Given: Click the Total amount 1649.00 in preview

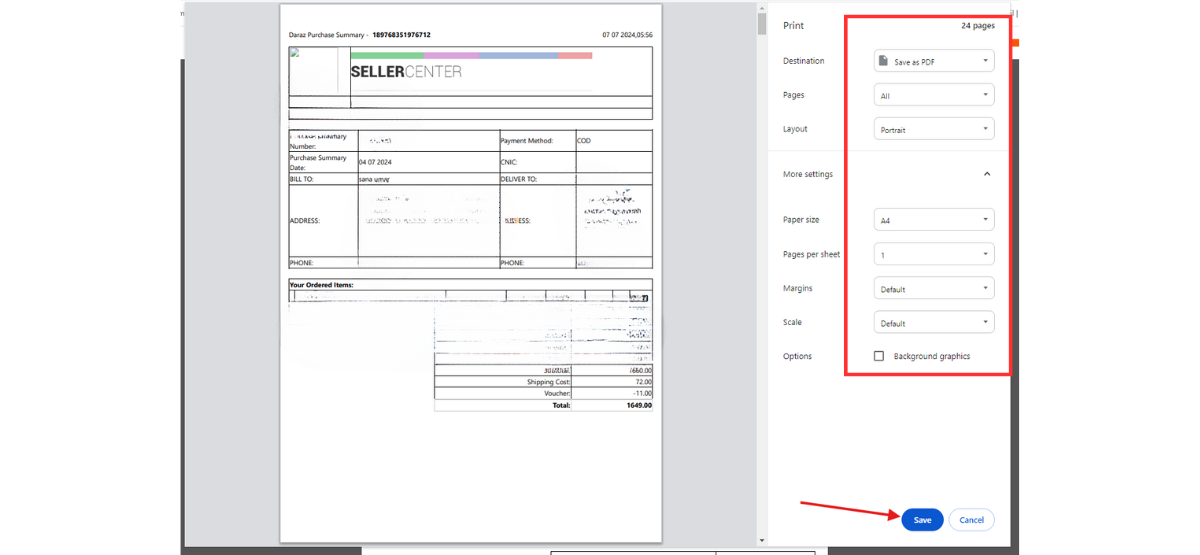Looking at the screenshot, I should click(x=639, y=406).
